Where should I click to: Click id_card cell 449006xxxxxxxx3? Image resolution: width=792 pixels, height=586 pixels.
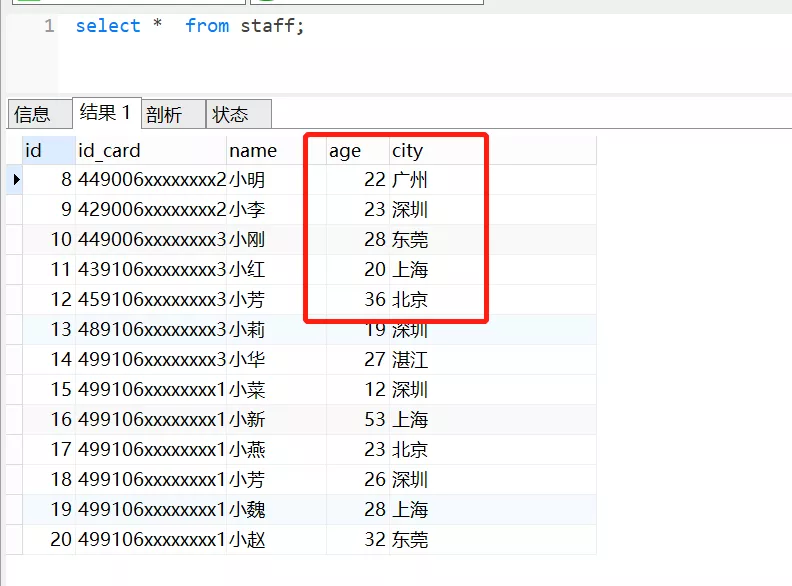tap(151, 239)
